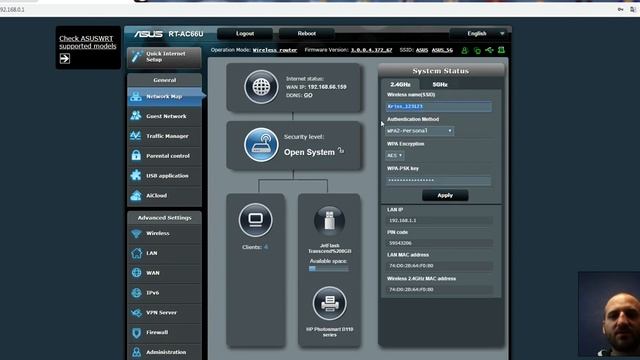Click the DDNS GO link
640x360 pixels.
point(308,95)
